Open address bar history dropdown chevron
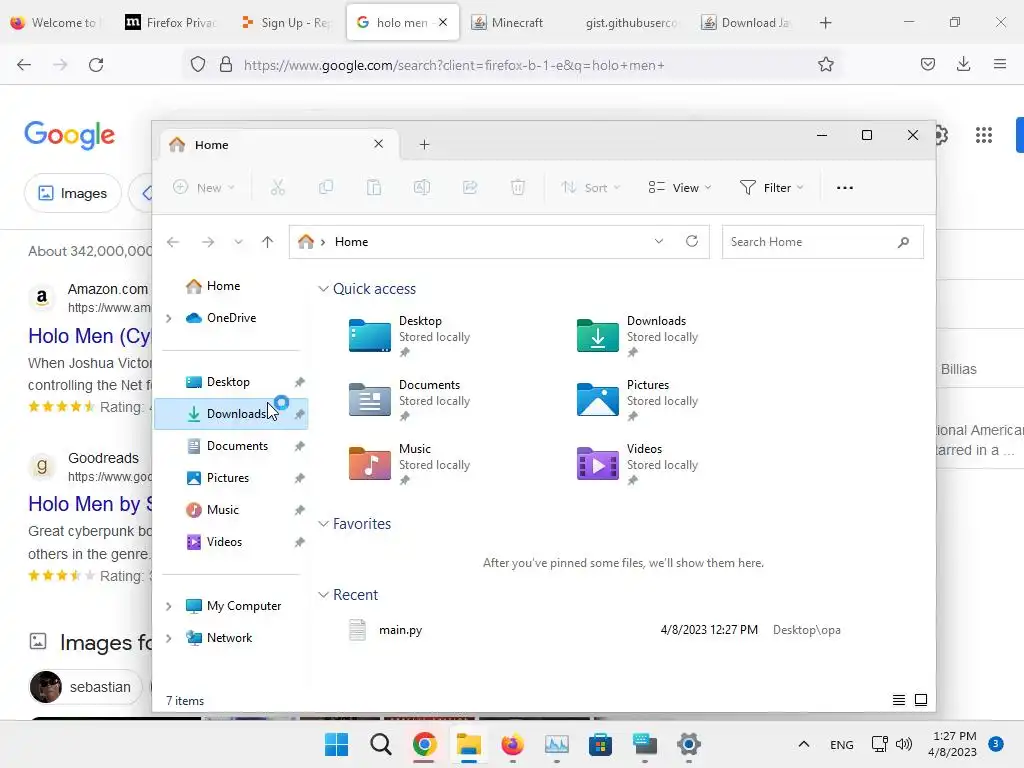Viewport: 1024px width, 768px height. click(659, 241)
